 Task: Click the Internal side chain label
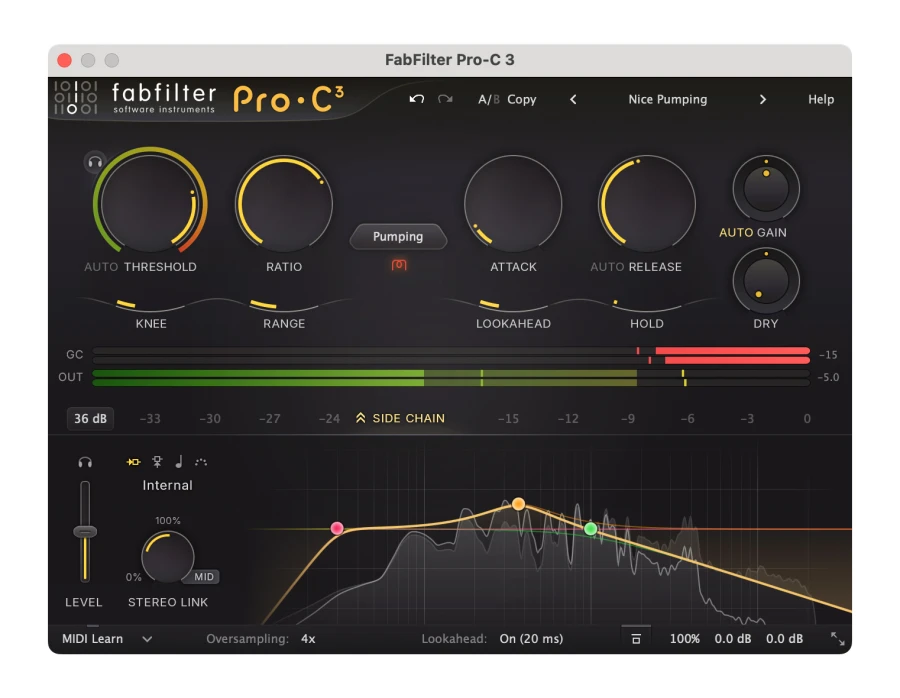(167, 486)
